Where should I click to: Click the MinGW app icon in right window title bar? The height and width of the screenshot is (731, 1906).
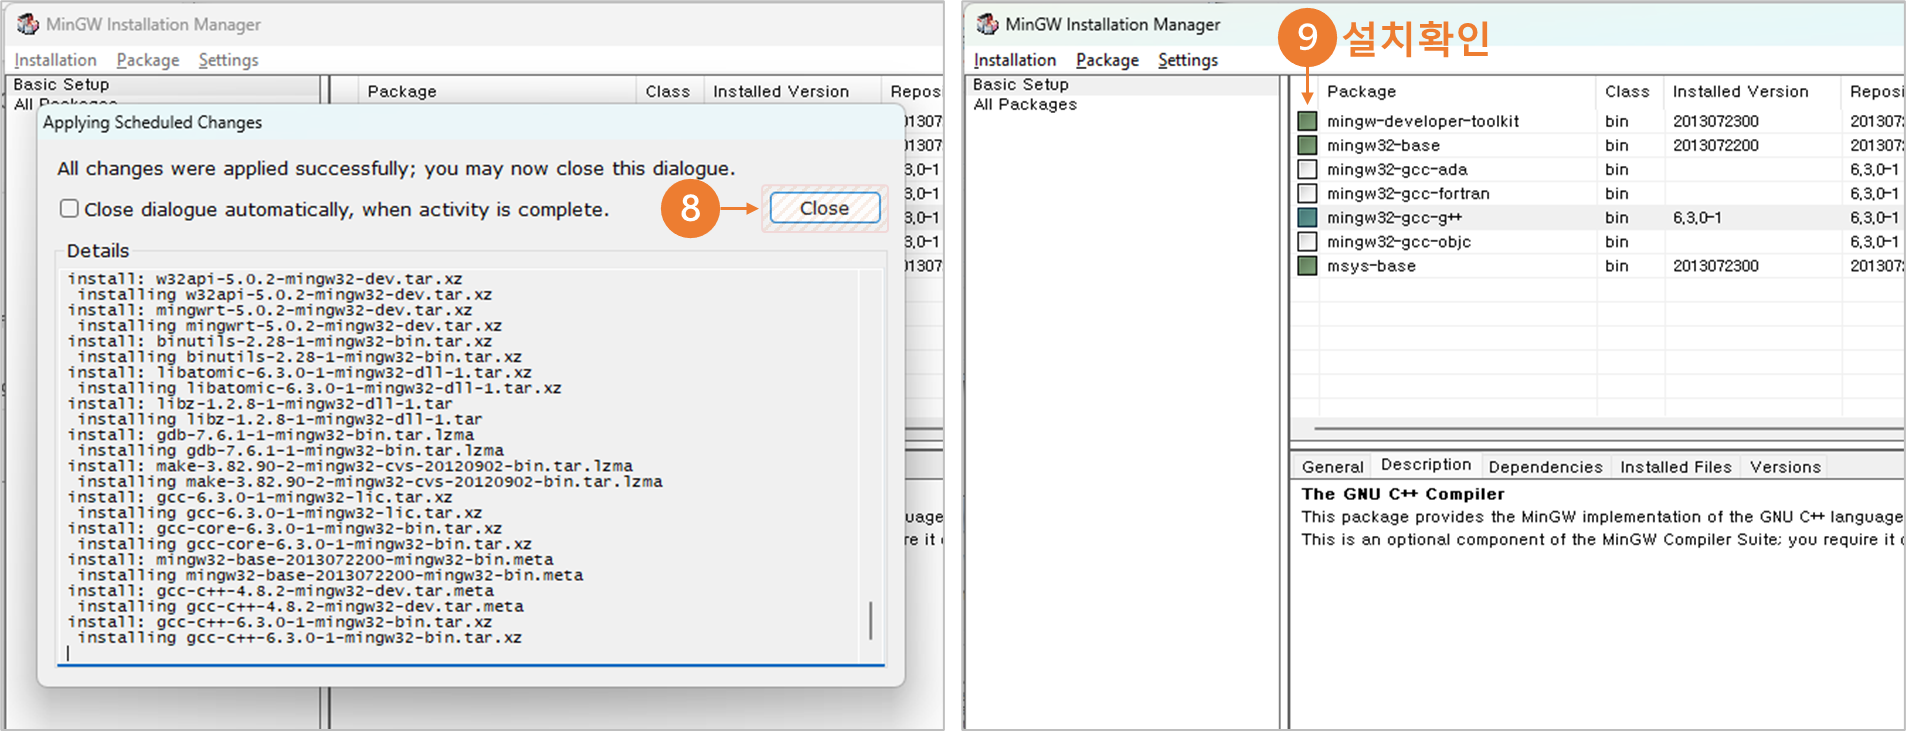[x=988, y=24]
